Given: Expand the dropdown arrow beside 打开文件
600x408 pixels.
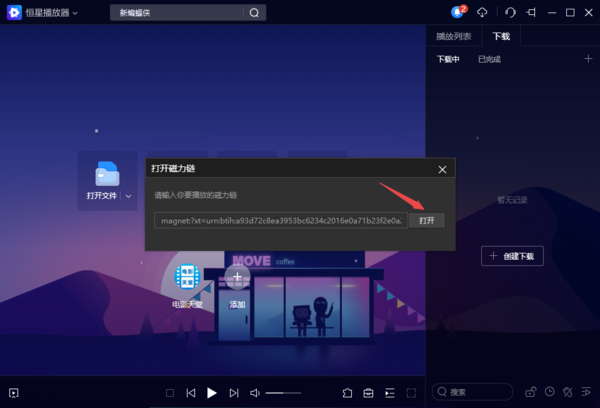Looking at the screenshot, I should coord(129,196).
